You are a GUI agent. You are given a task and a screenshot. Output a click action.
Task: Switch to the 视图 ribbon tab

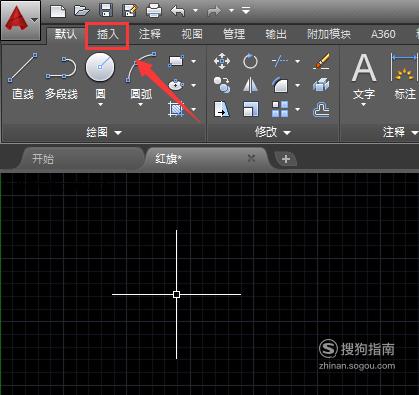click(x=192, y=34)
